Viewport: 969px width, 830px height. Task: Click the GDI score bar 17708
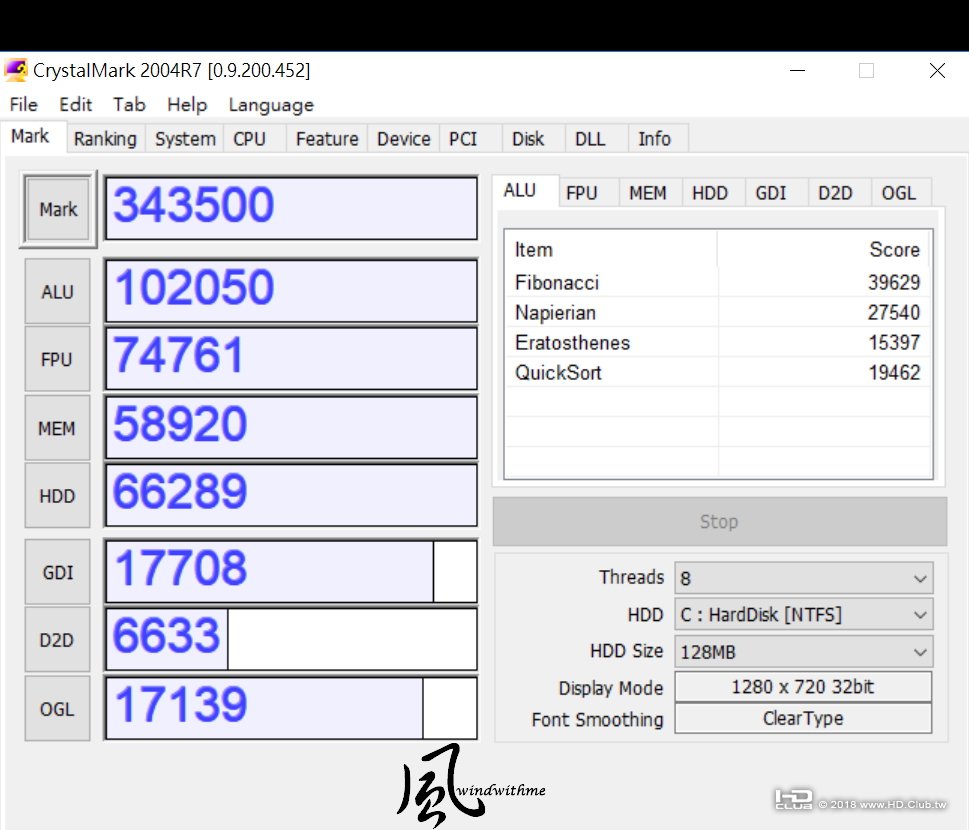pos(291,571)
